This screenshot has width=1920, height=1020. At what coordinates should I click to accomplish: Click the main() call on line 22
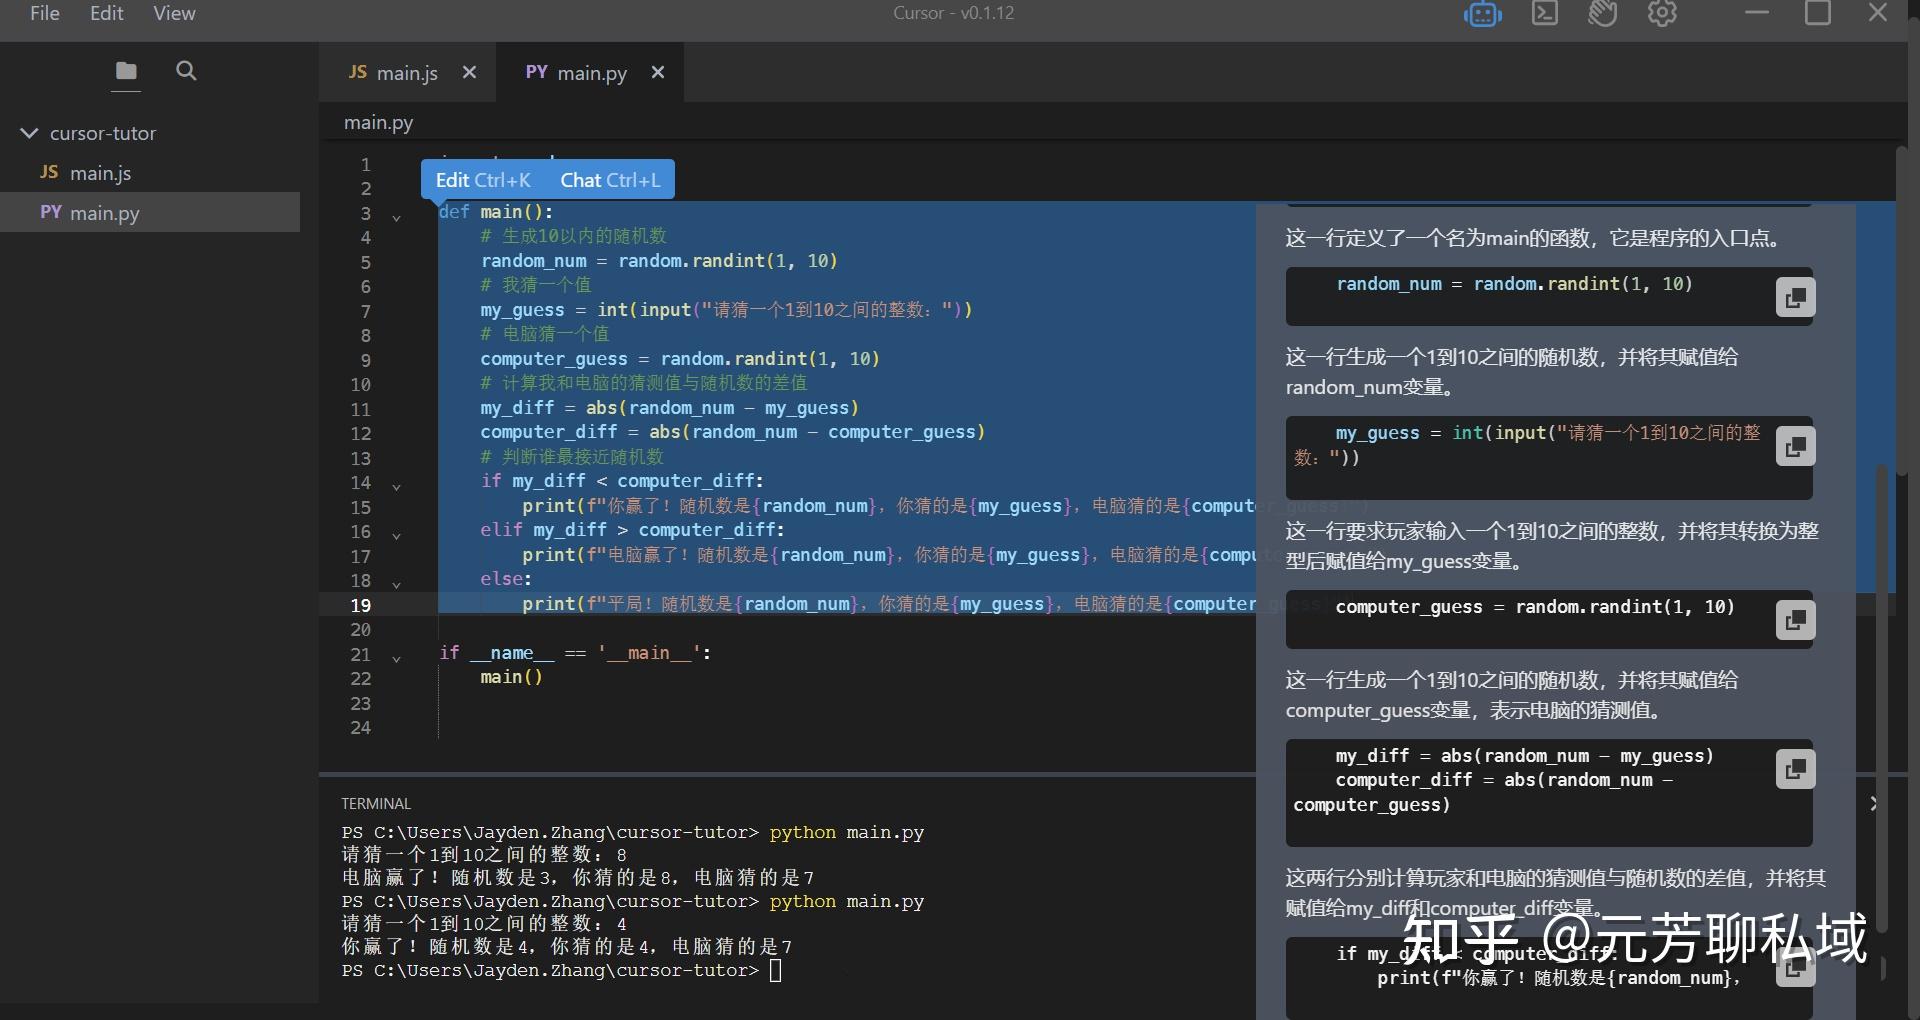[x=511, y=677]
